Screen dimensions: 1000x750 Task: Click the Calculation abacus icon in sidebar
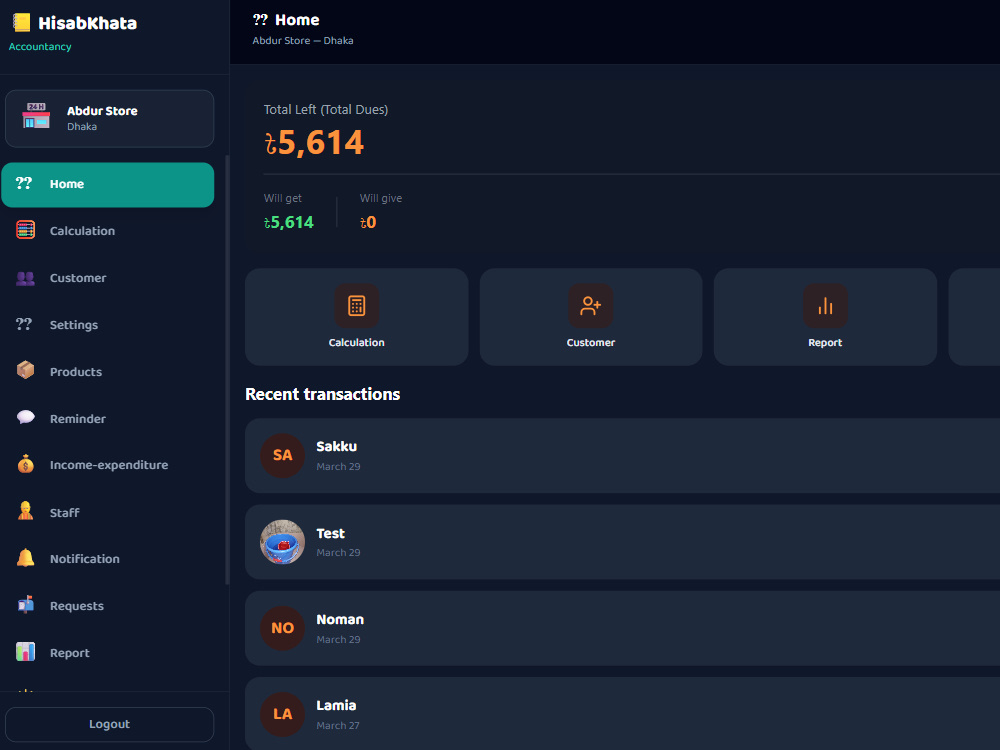tap(26, 230)
